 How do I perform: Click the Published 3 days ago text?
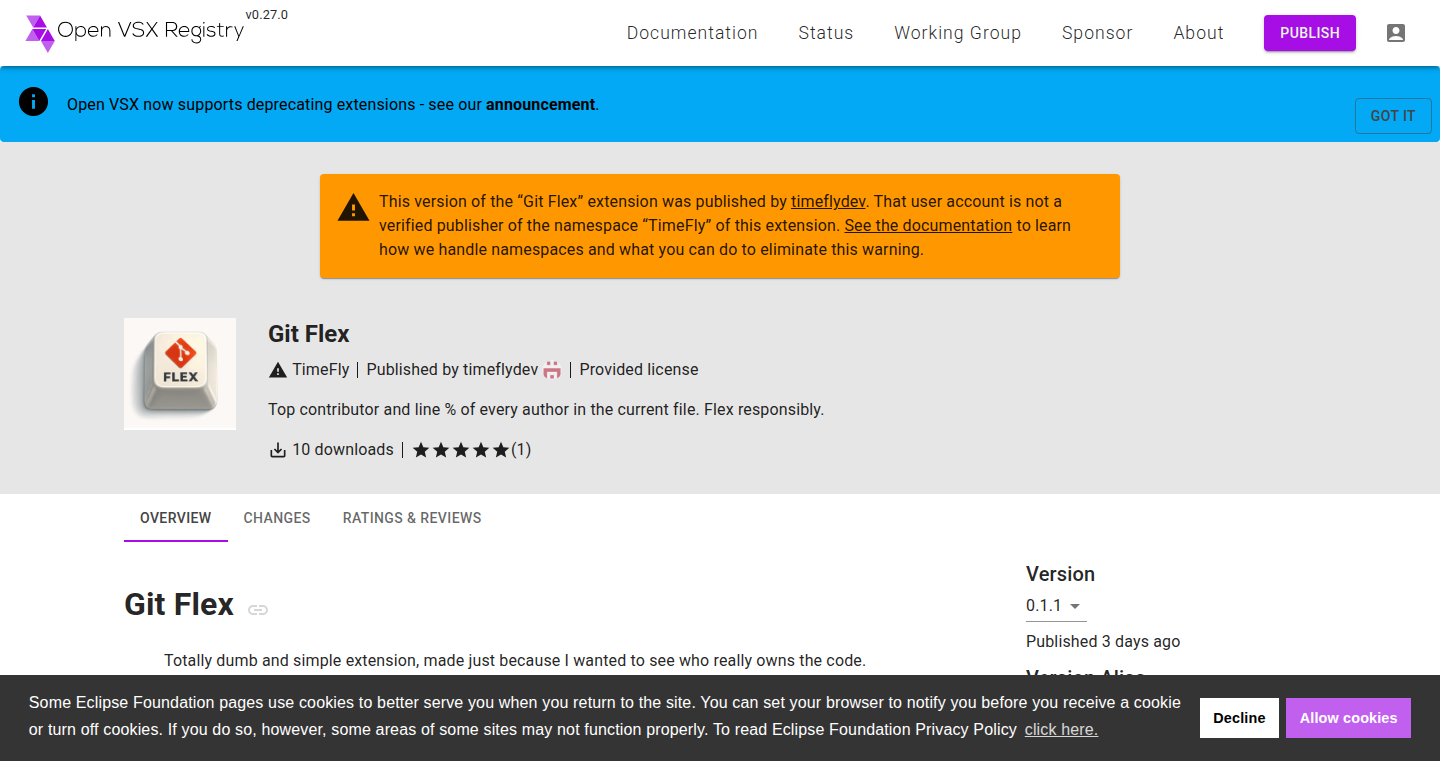[1103, 642]
